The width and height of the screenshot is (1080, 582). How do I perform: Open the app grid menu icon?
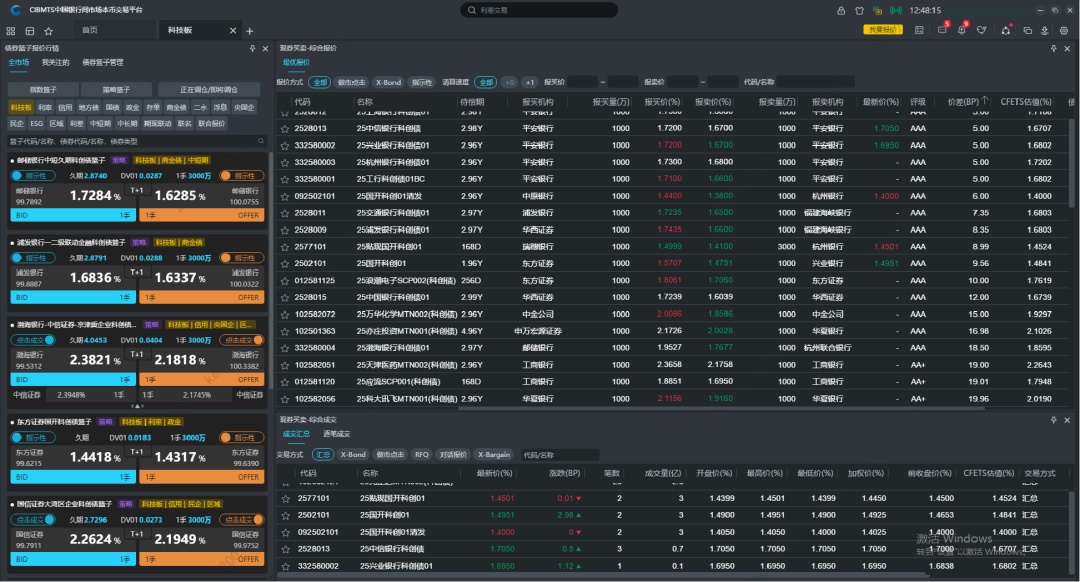click(10, 31)
